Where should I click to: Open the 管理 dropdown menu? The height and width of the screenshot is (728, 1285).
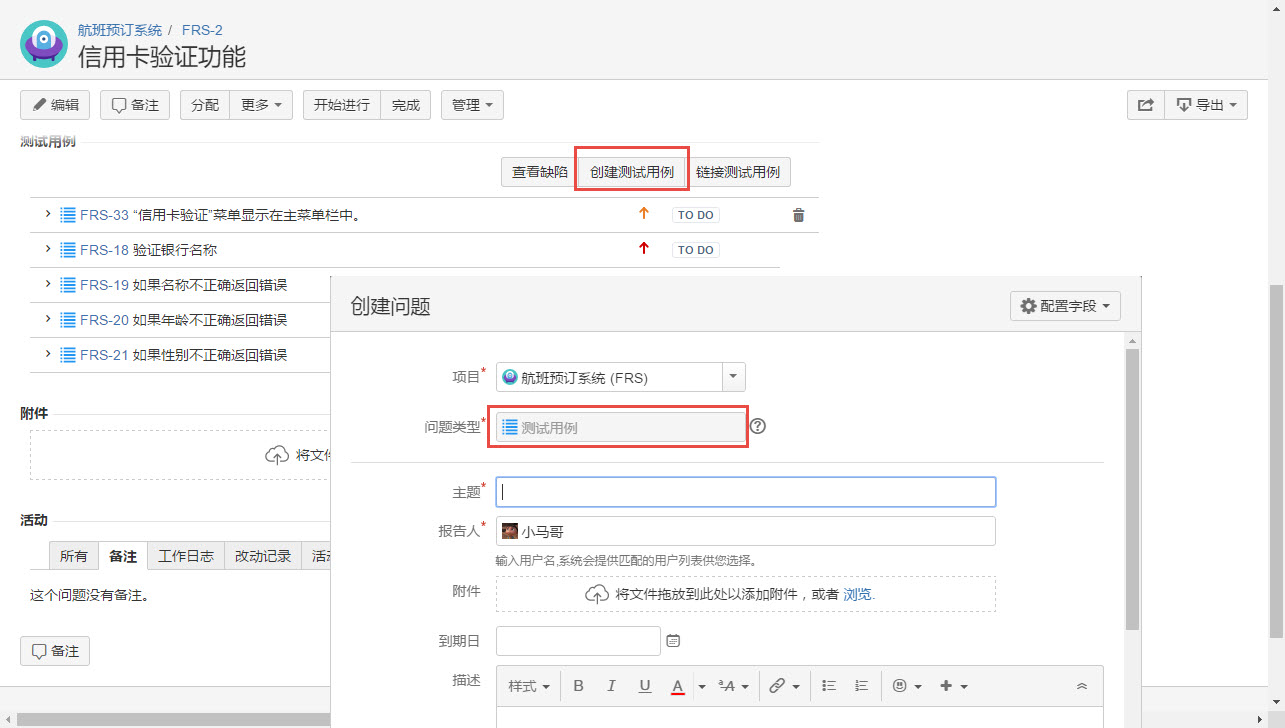[x=472, y=105]
